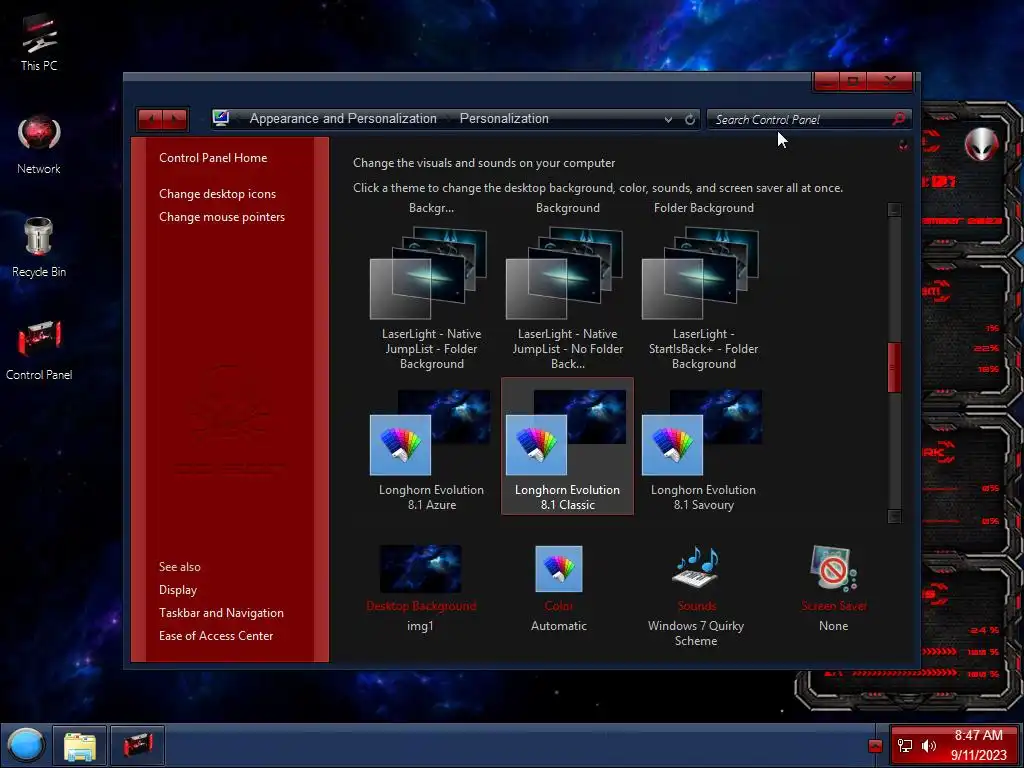The image size is (1024, 768).
Task: Click the 'Automatic' color label
Action: 559,626
